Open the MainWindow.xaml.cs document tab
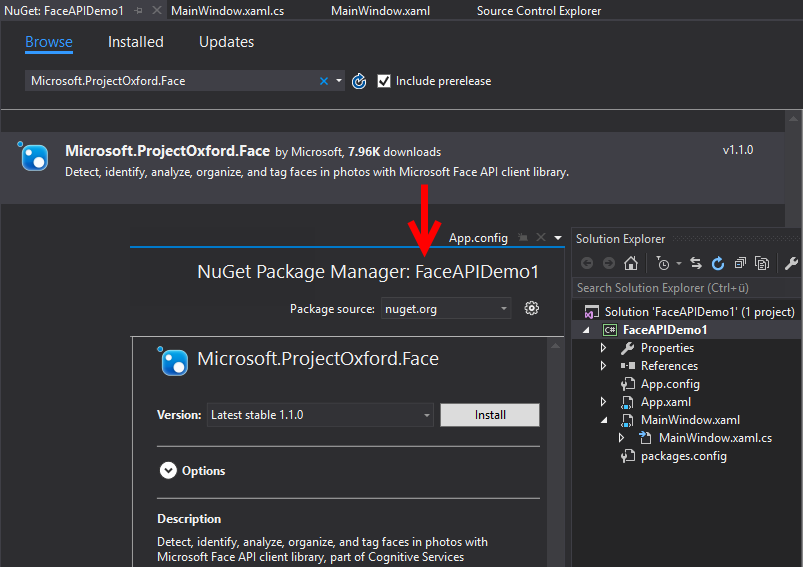 pyautogui.click(x=227, y=11)
